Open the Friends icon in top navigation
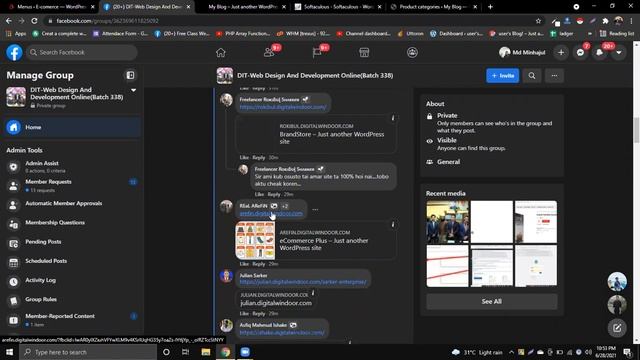 [x=269, y=53]
